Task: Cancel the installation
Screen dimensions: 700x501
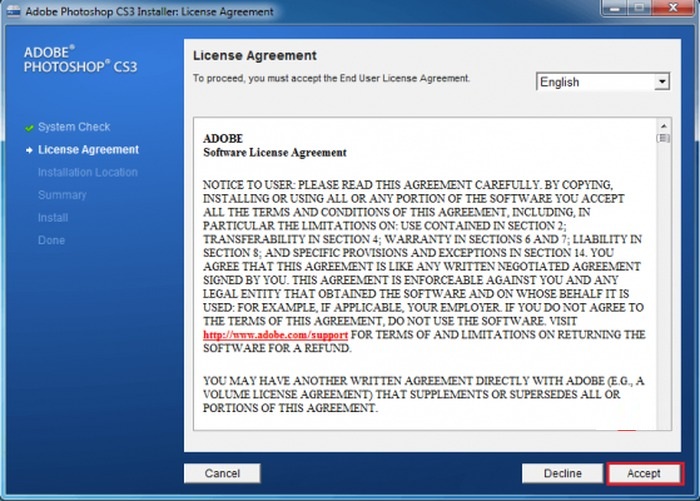Action: point(222,473)
